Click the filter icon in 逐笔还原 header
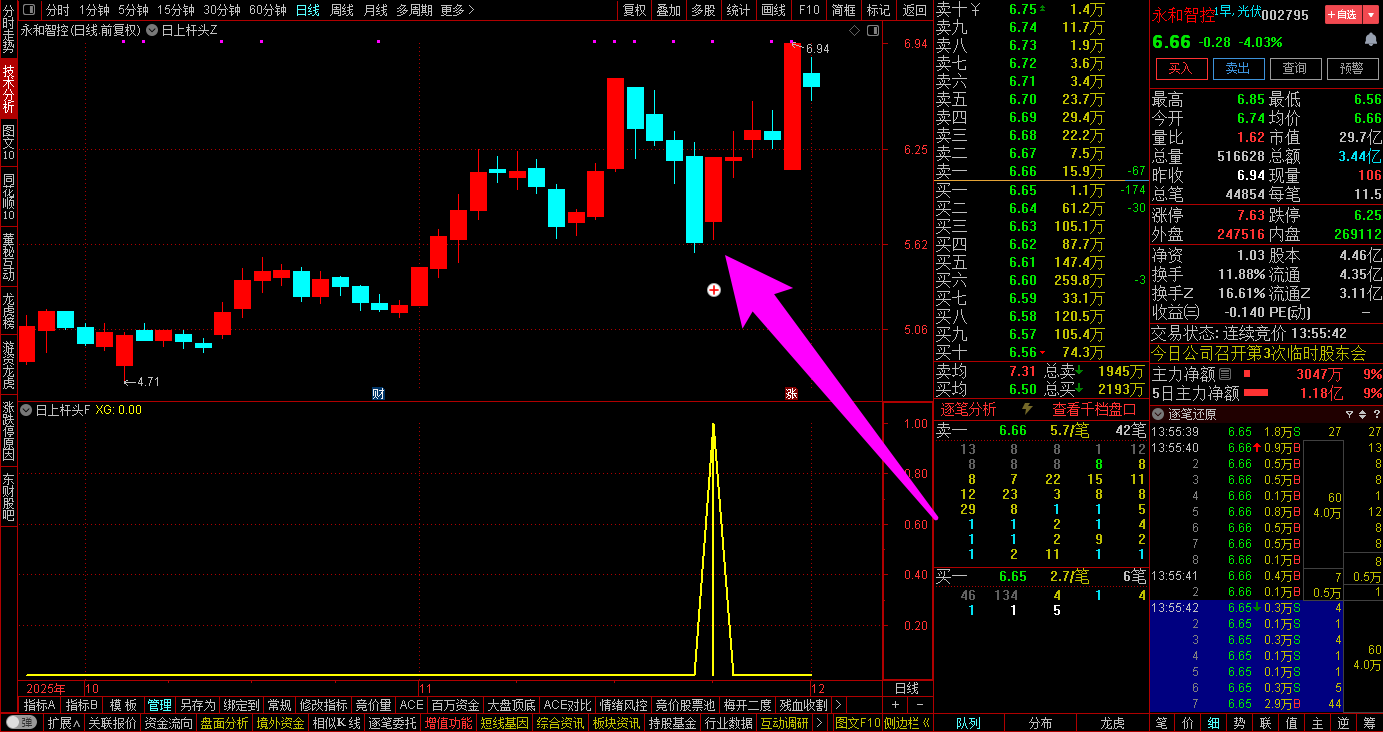 pyautogui.click(x=1349, y=414)
